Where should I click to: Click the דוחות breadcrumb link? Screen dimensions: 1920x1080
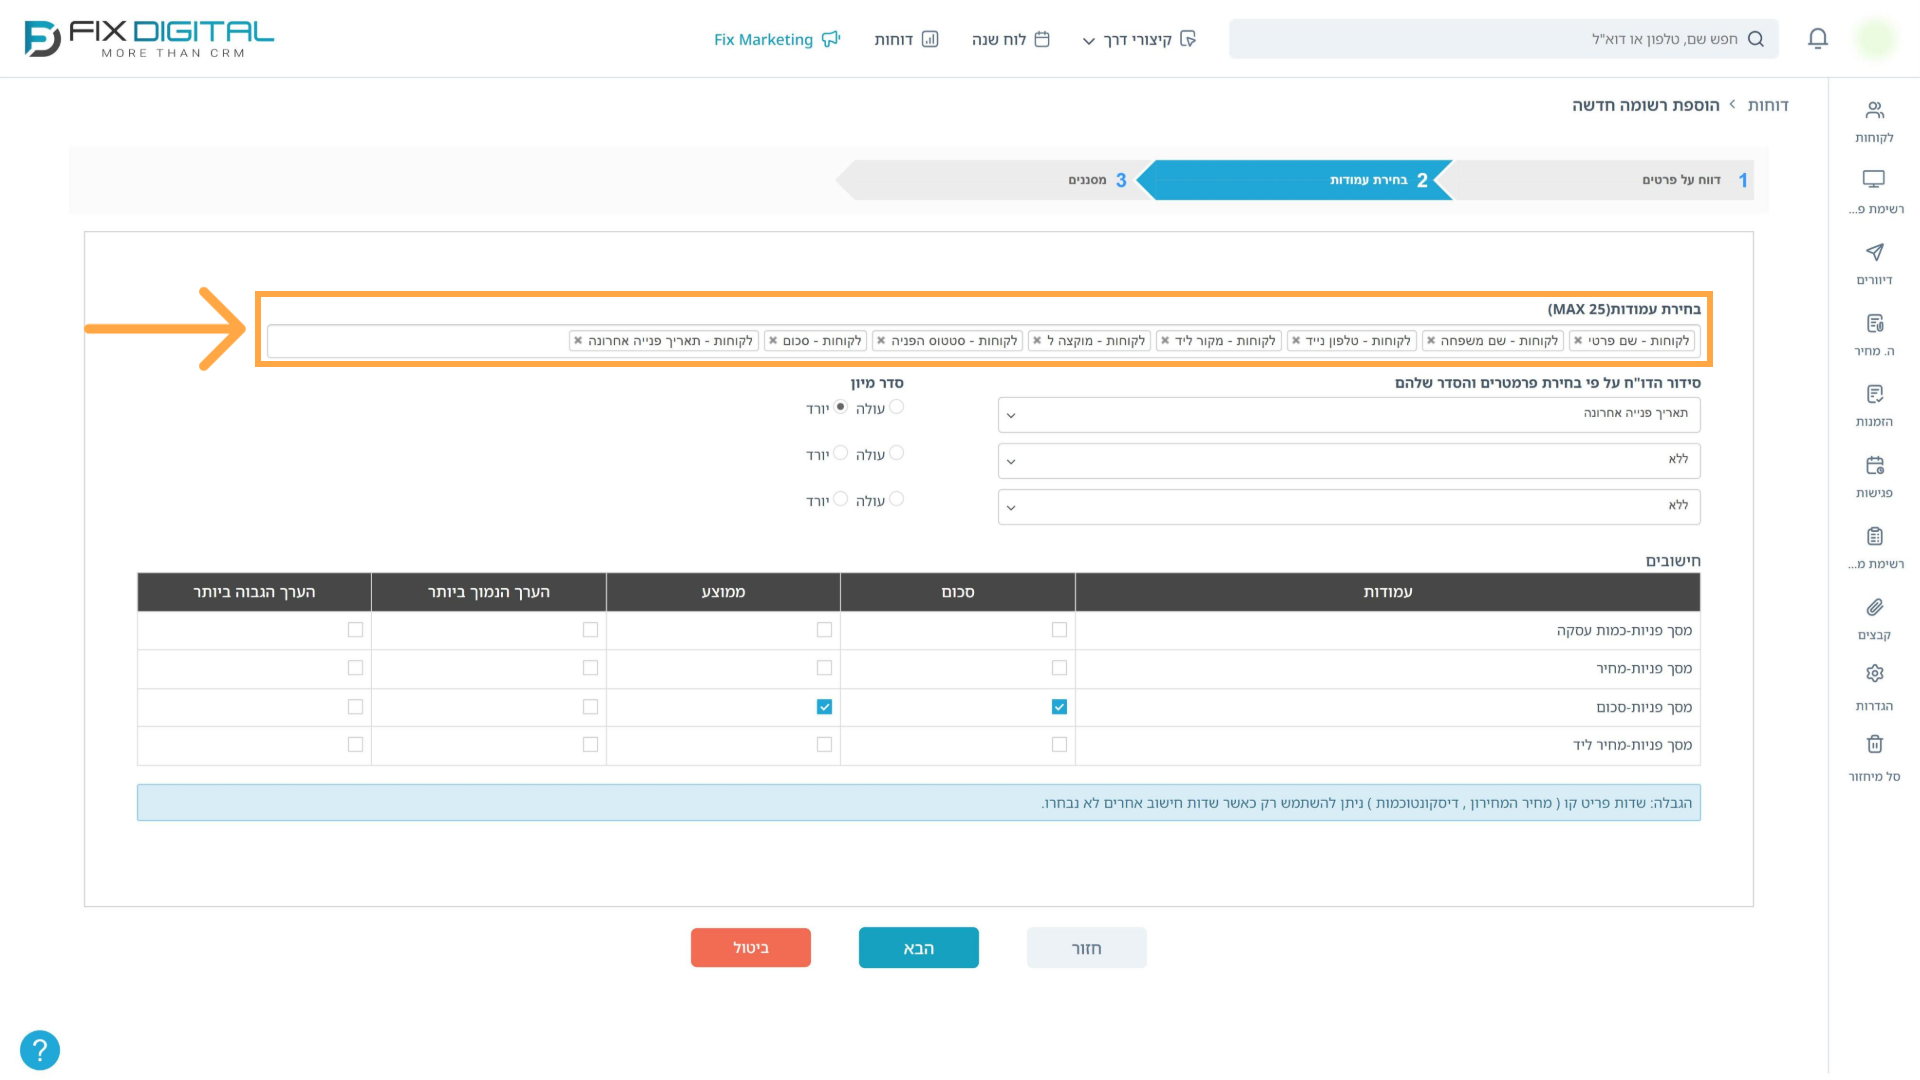[x=1768, y=105]
